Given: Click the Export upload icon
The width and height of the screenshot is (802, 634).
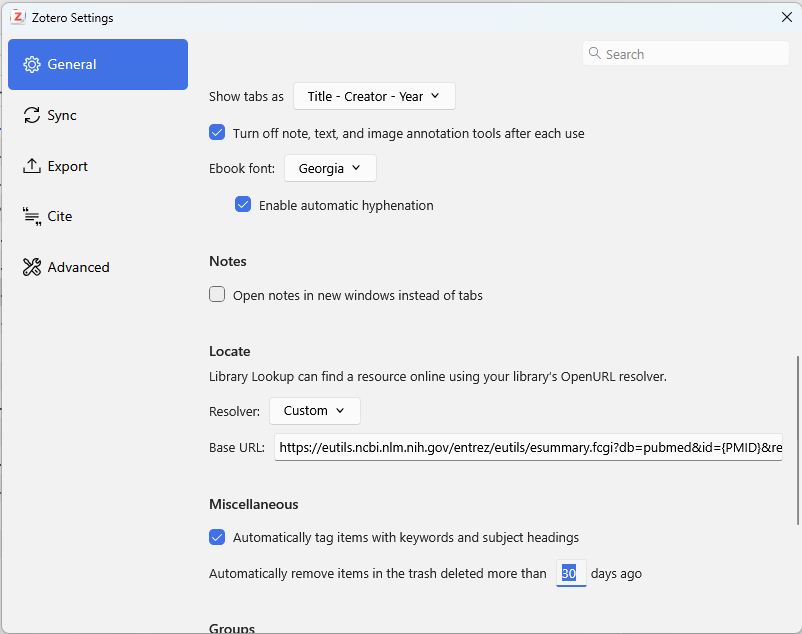Looking at the screenshot, I should (x=32, y=166).
